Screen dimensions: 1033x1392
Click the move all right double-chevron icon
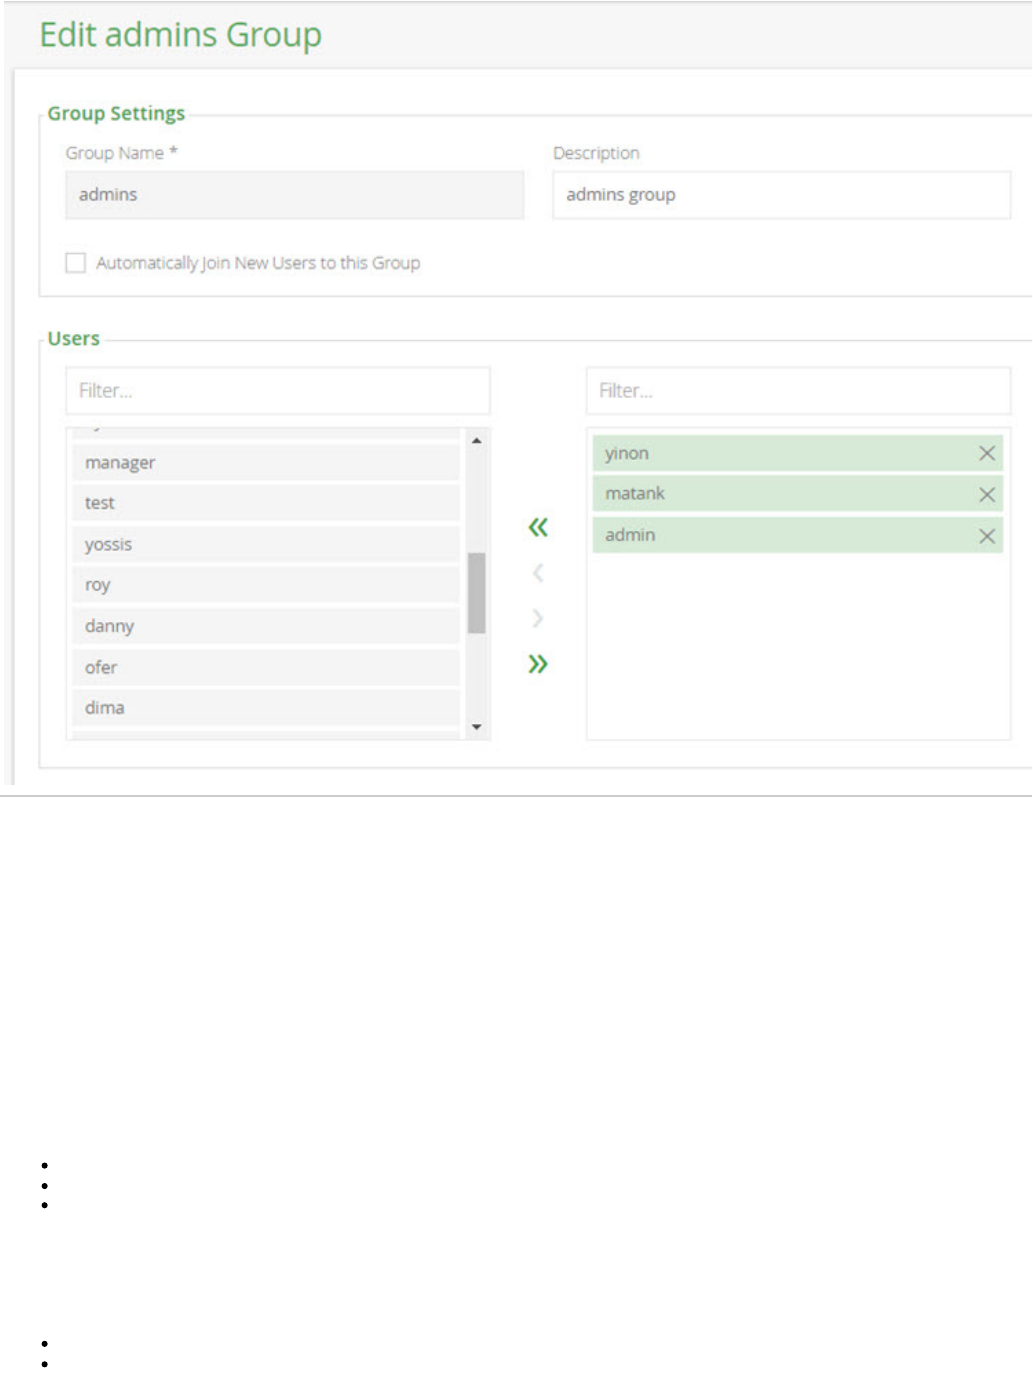point(538,664)
